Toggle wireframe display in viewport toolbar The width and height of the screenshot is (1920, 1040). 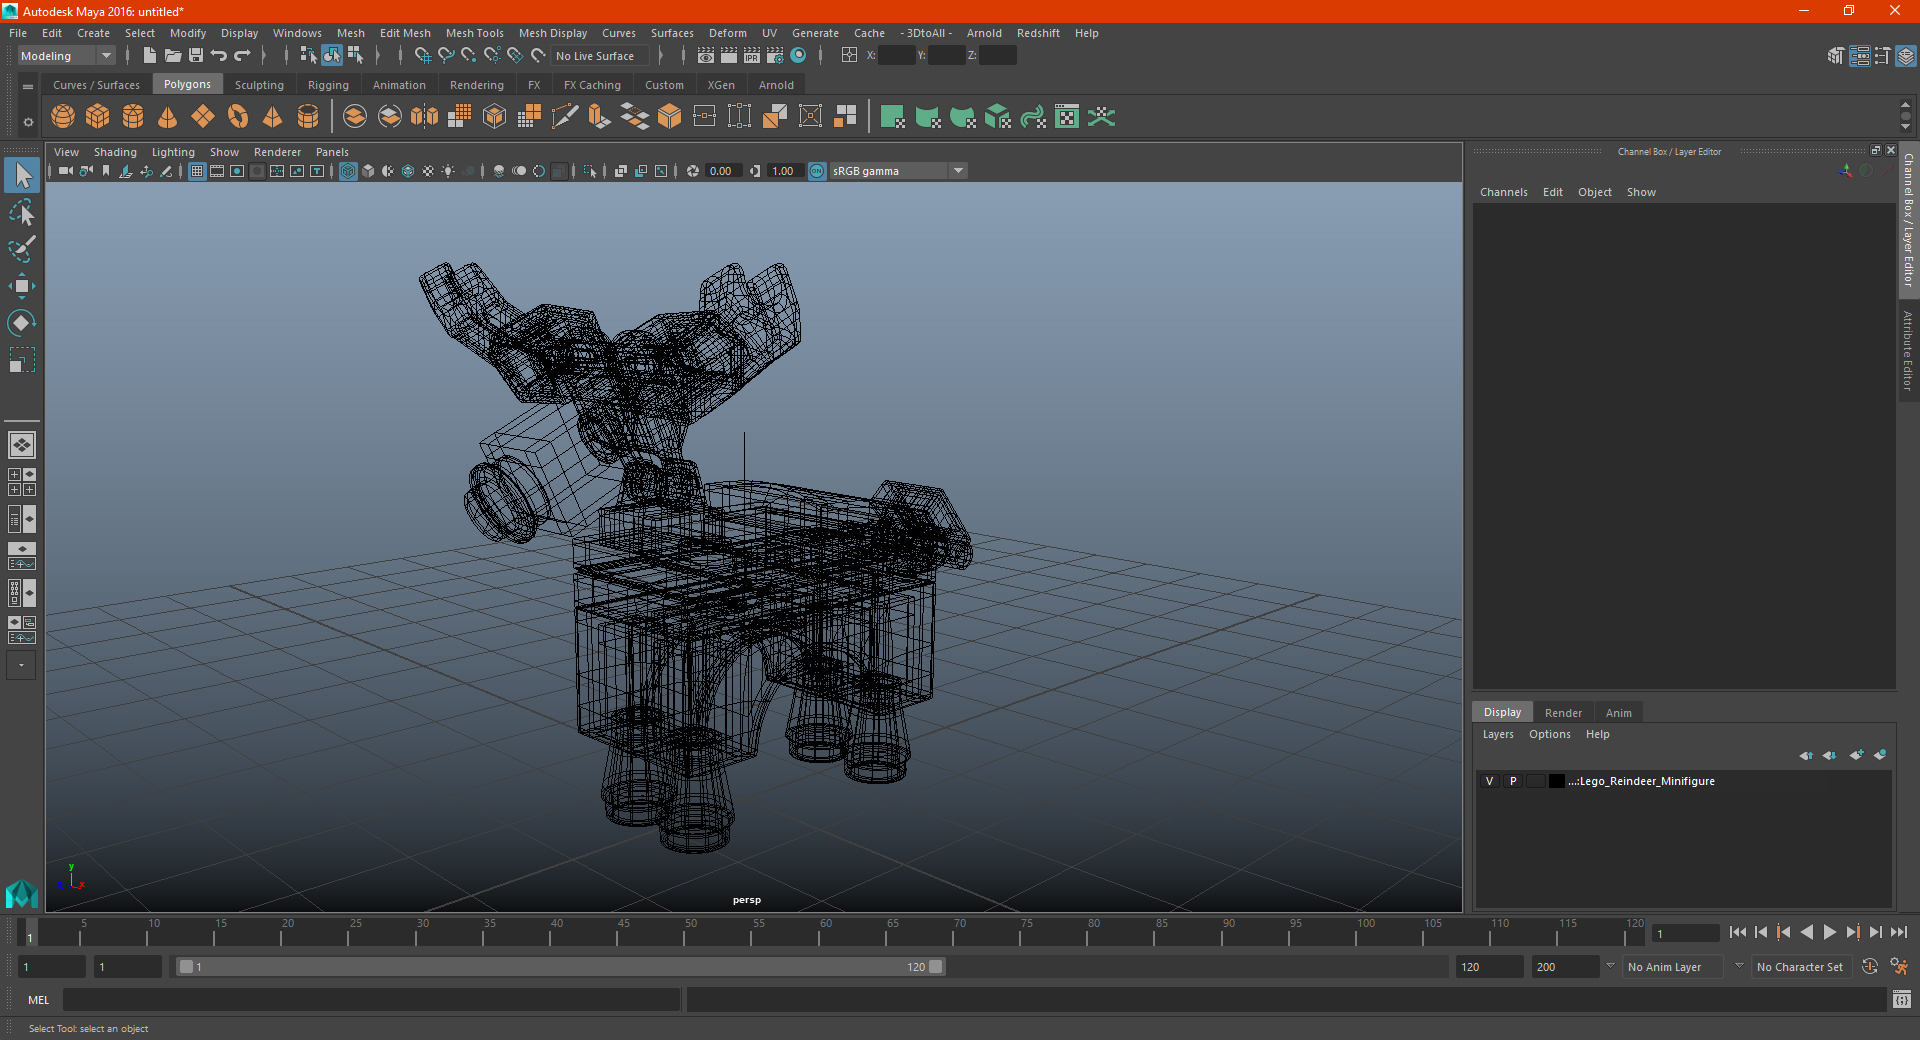(x=348, y=171)
